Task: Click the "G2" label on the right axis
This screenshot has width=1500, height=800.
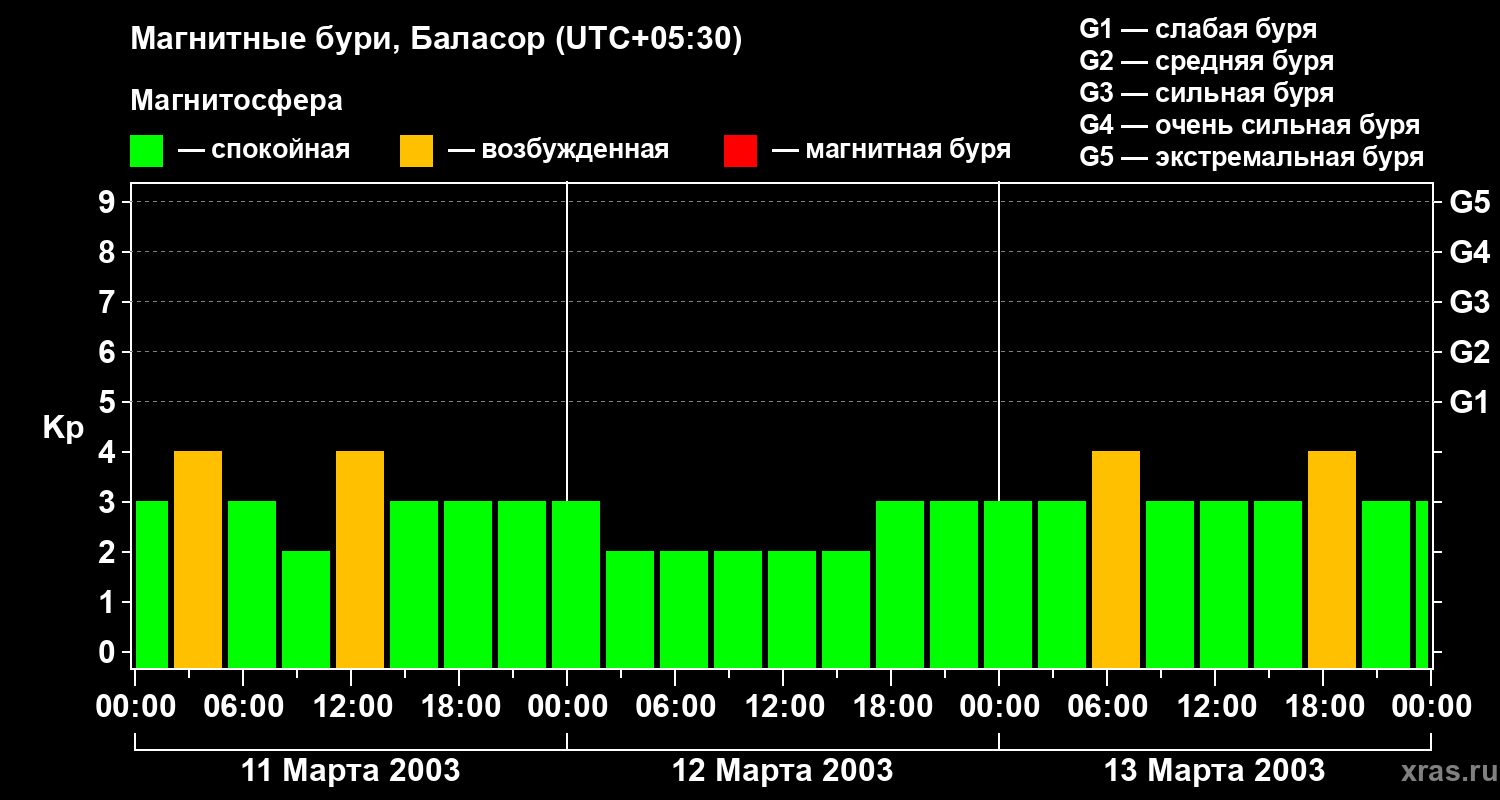Action: point(1470,353)
